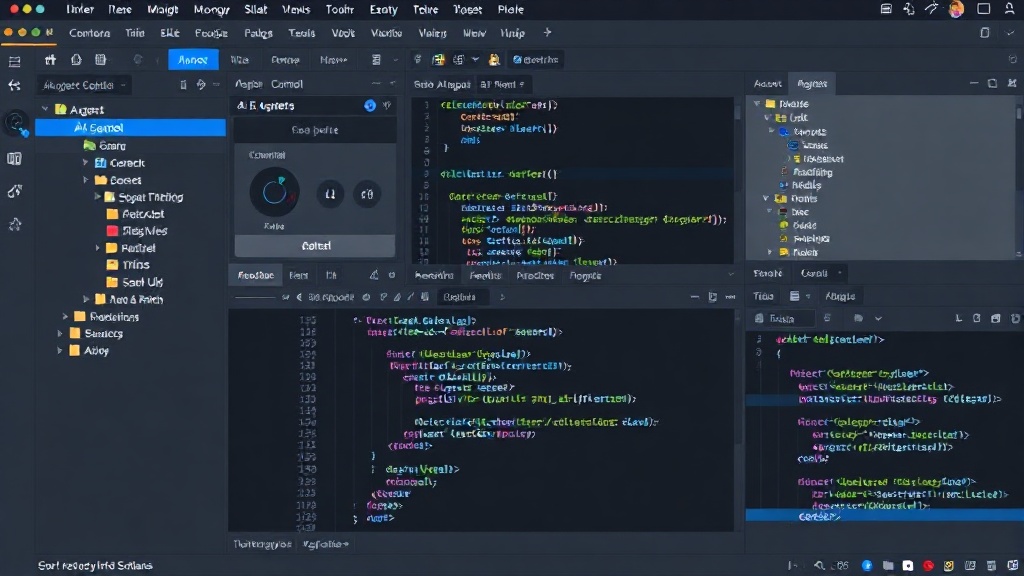
Task: Collapse the Agent root folder in left tree
Action: coord(45,110)
